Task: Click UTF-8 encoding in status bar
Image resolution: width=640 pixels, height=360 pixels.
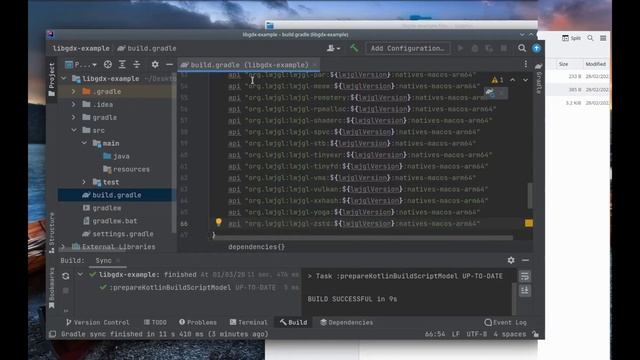Action: (477, 334)
